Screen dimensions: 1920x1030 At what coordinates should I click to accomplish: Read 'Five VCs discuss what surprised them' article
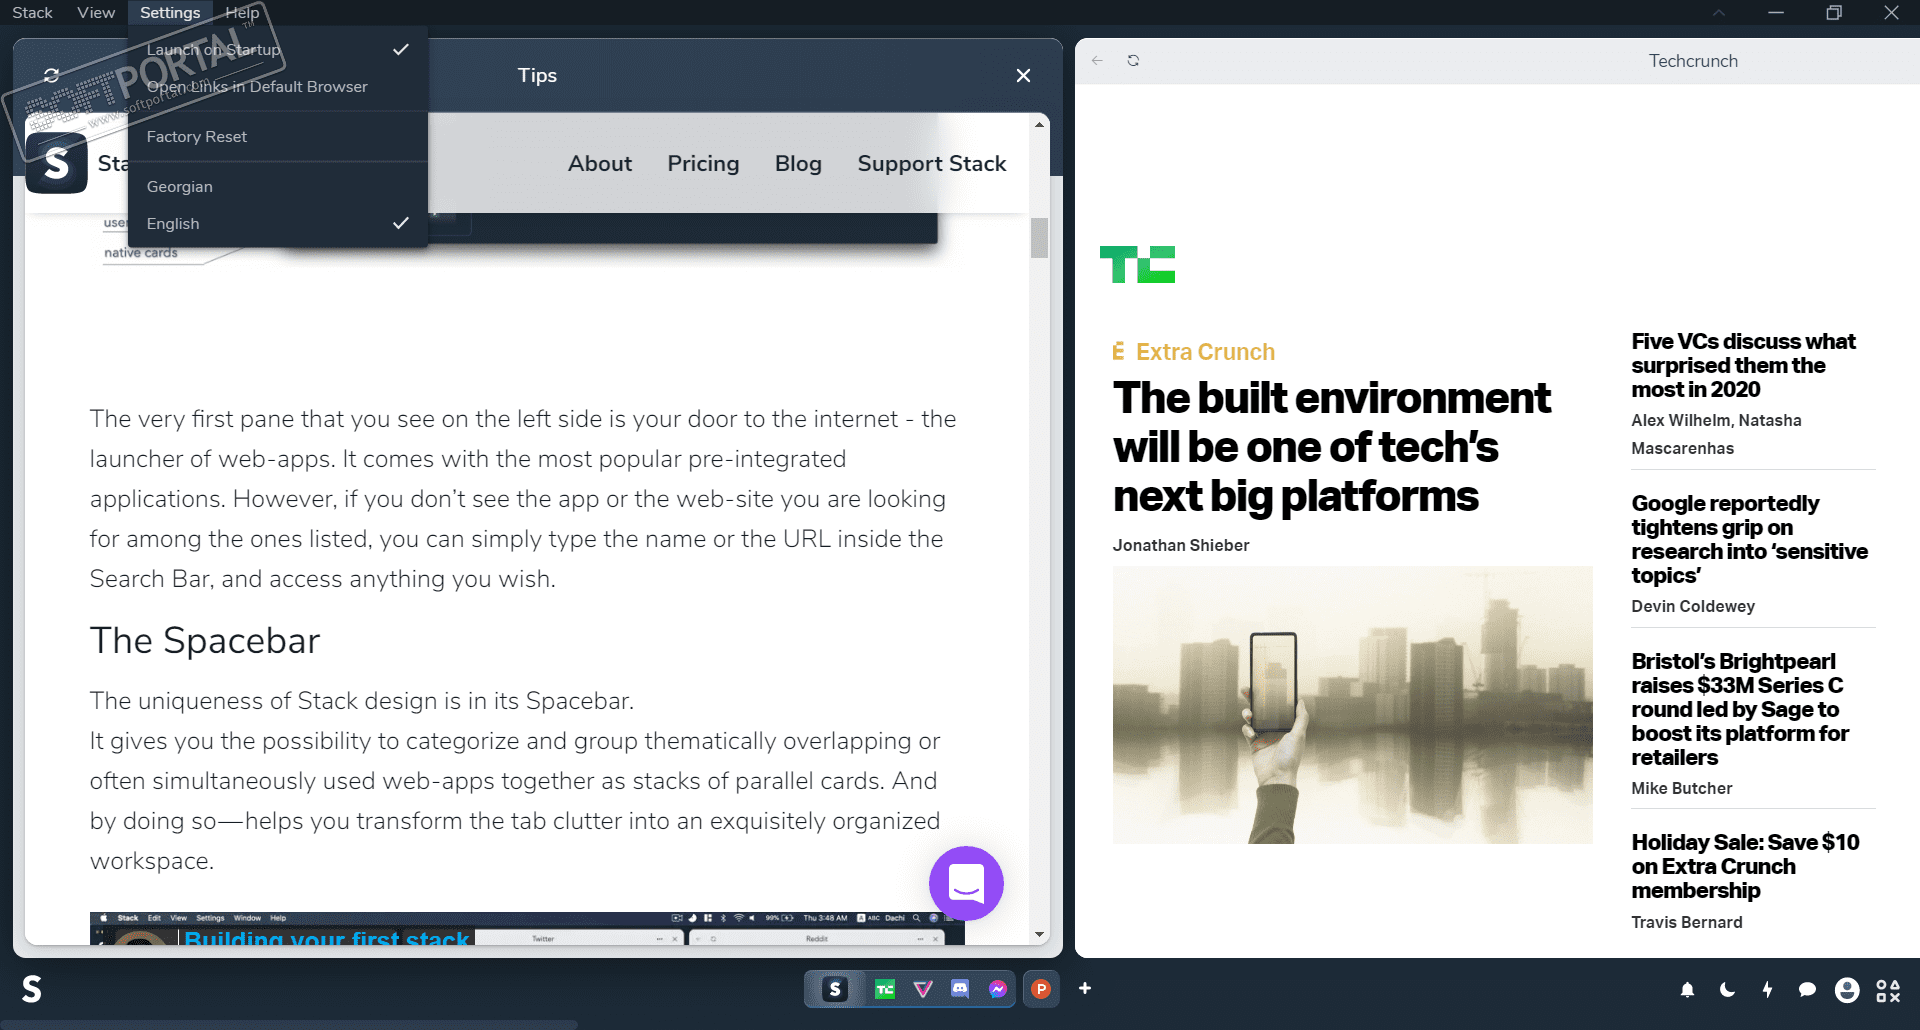point(1743,366)
